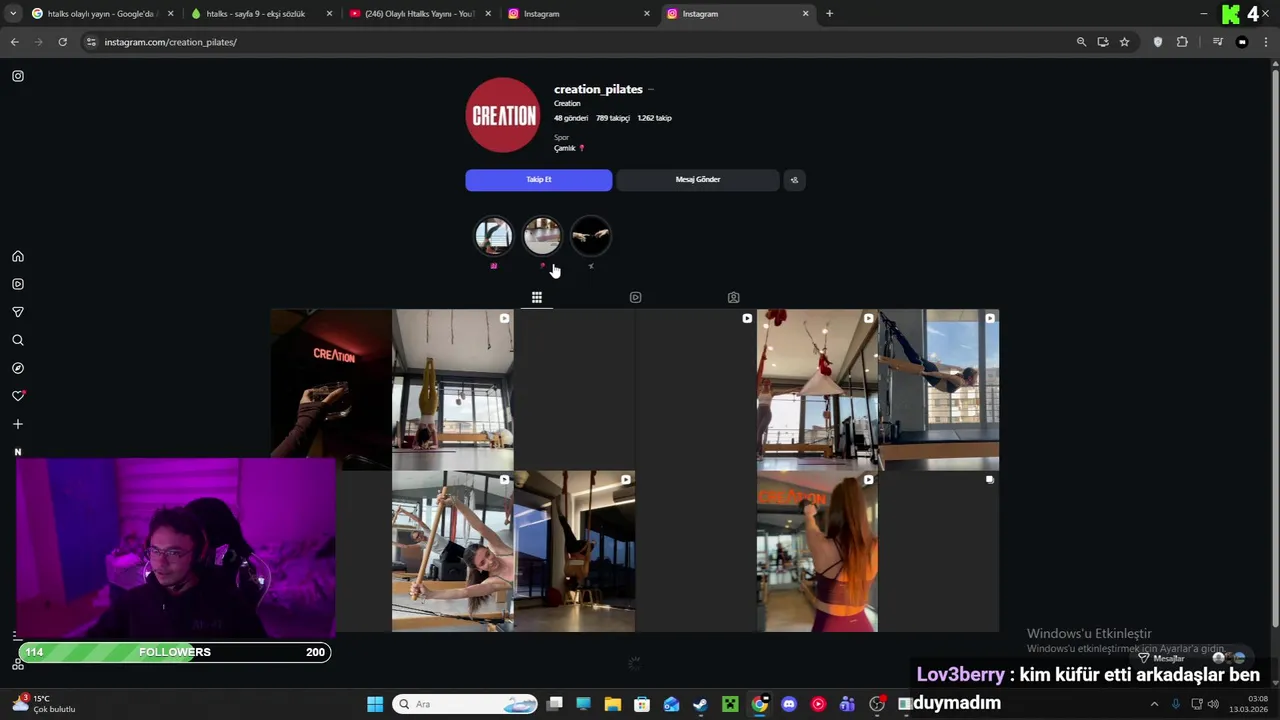Open the extensions puzzle icon
The image size is (1280, 720).
(1182, 42)
